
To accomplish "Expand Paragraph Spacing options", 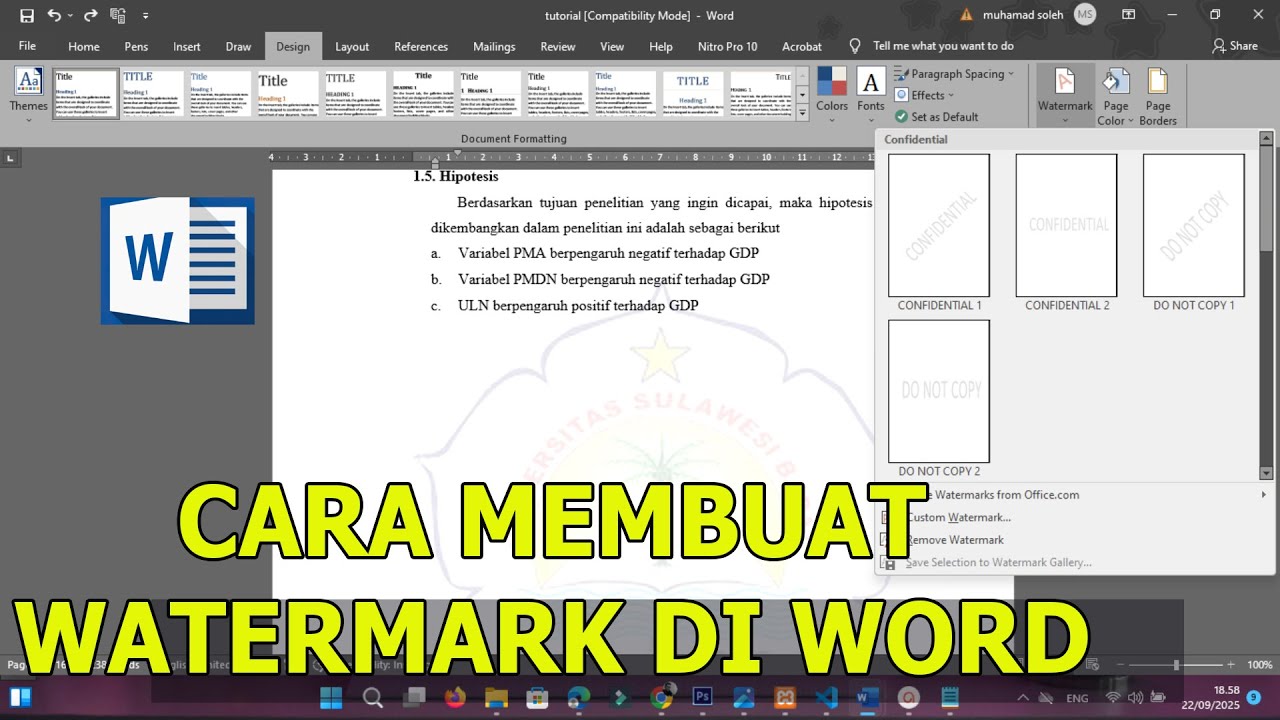I will (x=954, y=74).
